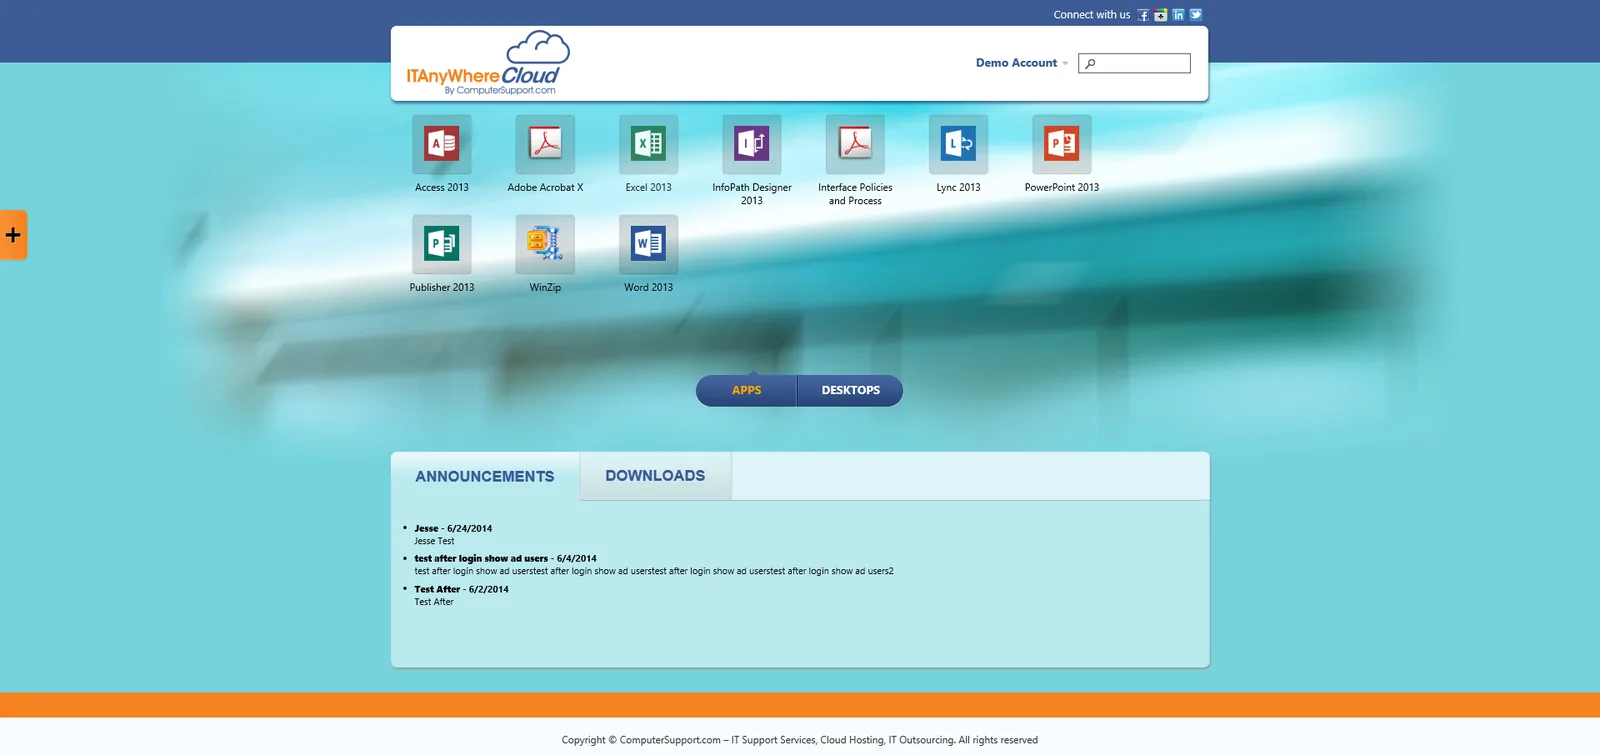Viewport: 1600px width, 755px height.
Task: Switch to the DESKTOPS view
Action: click(851, 390)
